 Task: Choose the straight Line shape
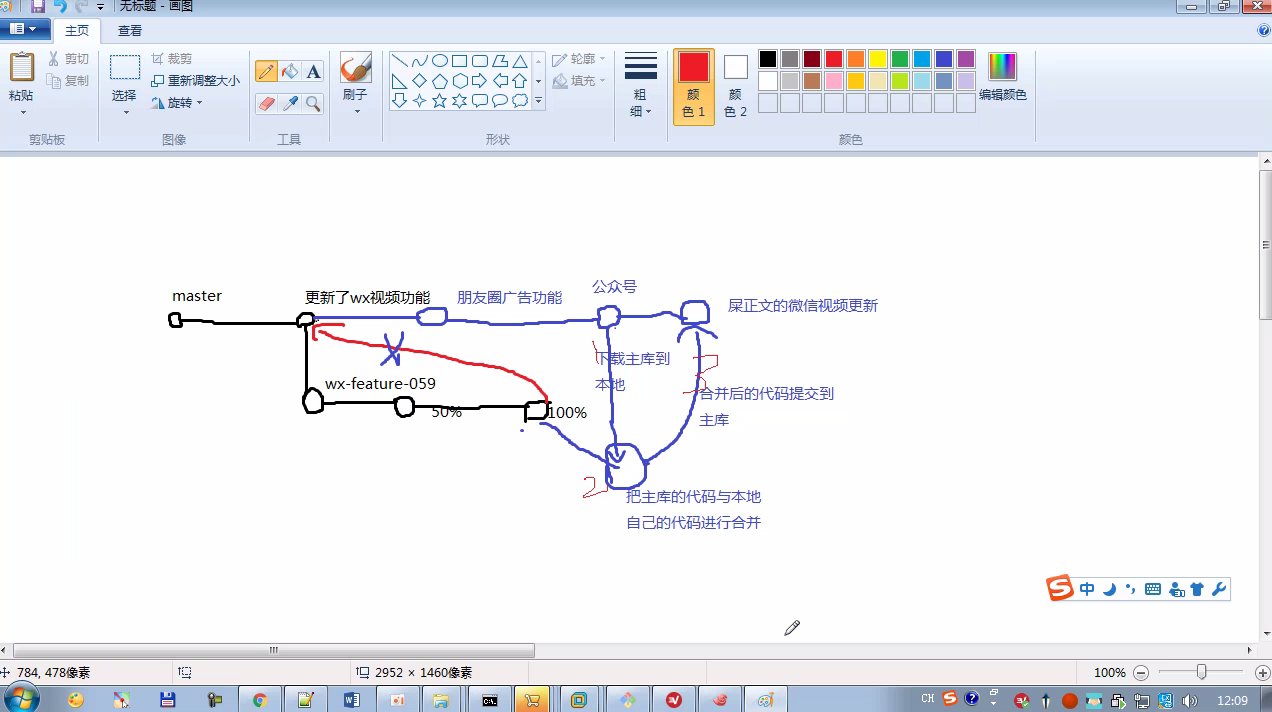[x=400, y=61]
